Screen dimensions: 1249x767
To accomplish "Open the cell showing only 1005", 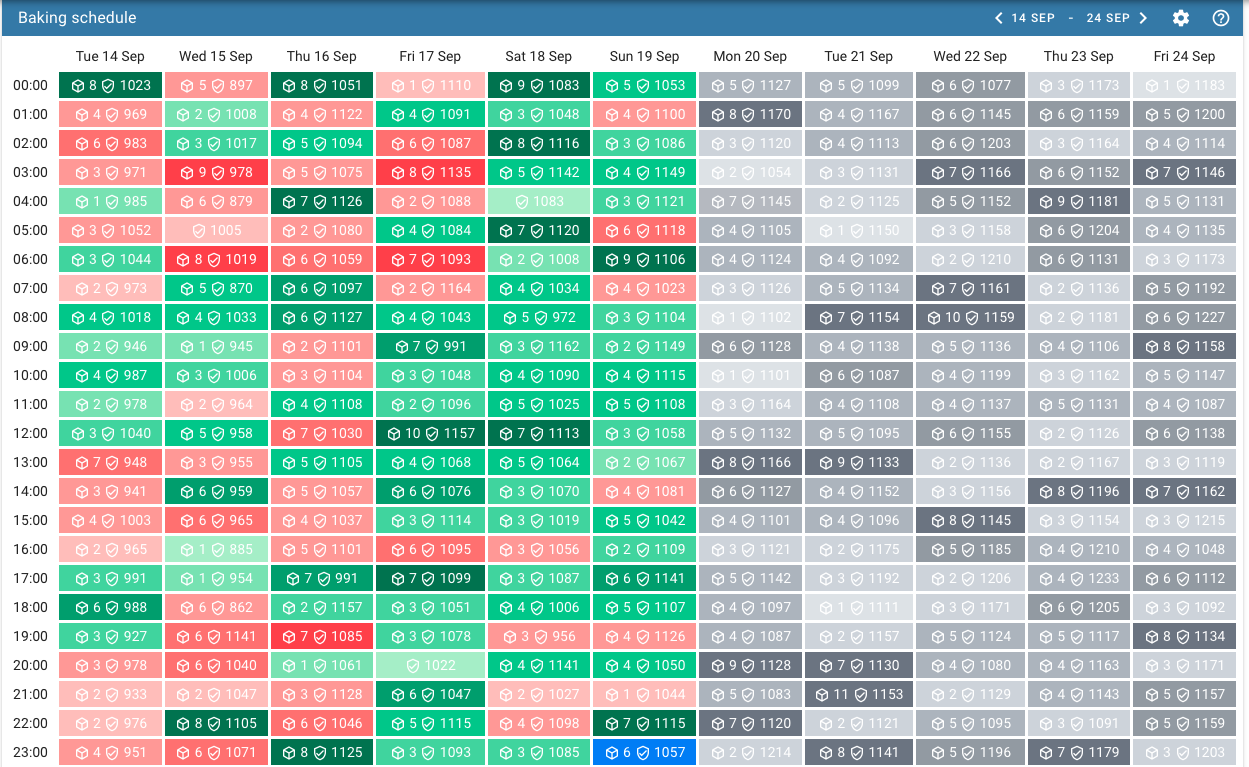I will pyautogui.click(x=216, y=231).
